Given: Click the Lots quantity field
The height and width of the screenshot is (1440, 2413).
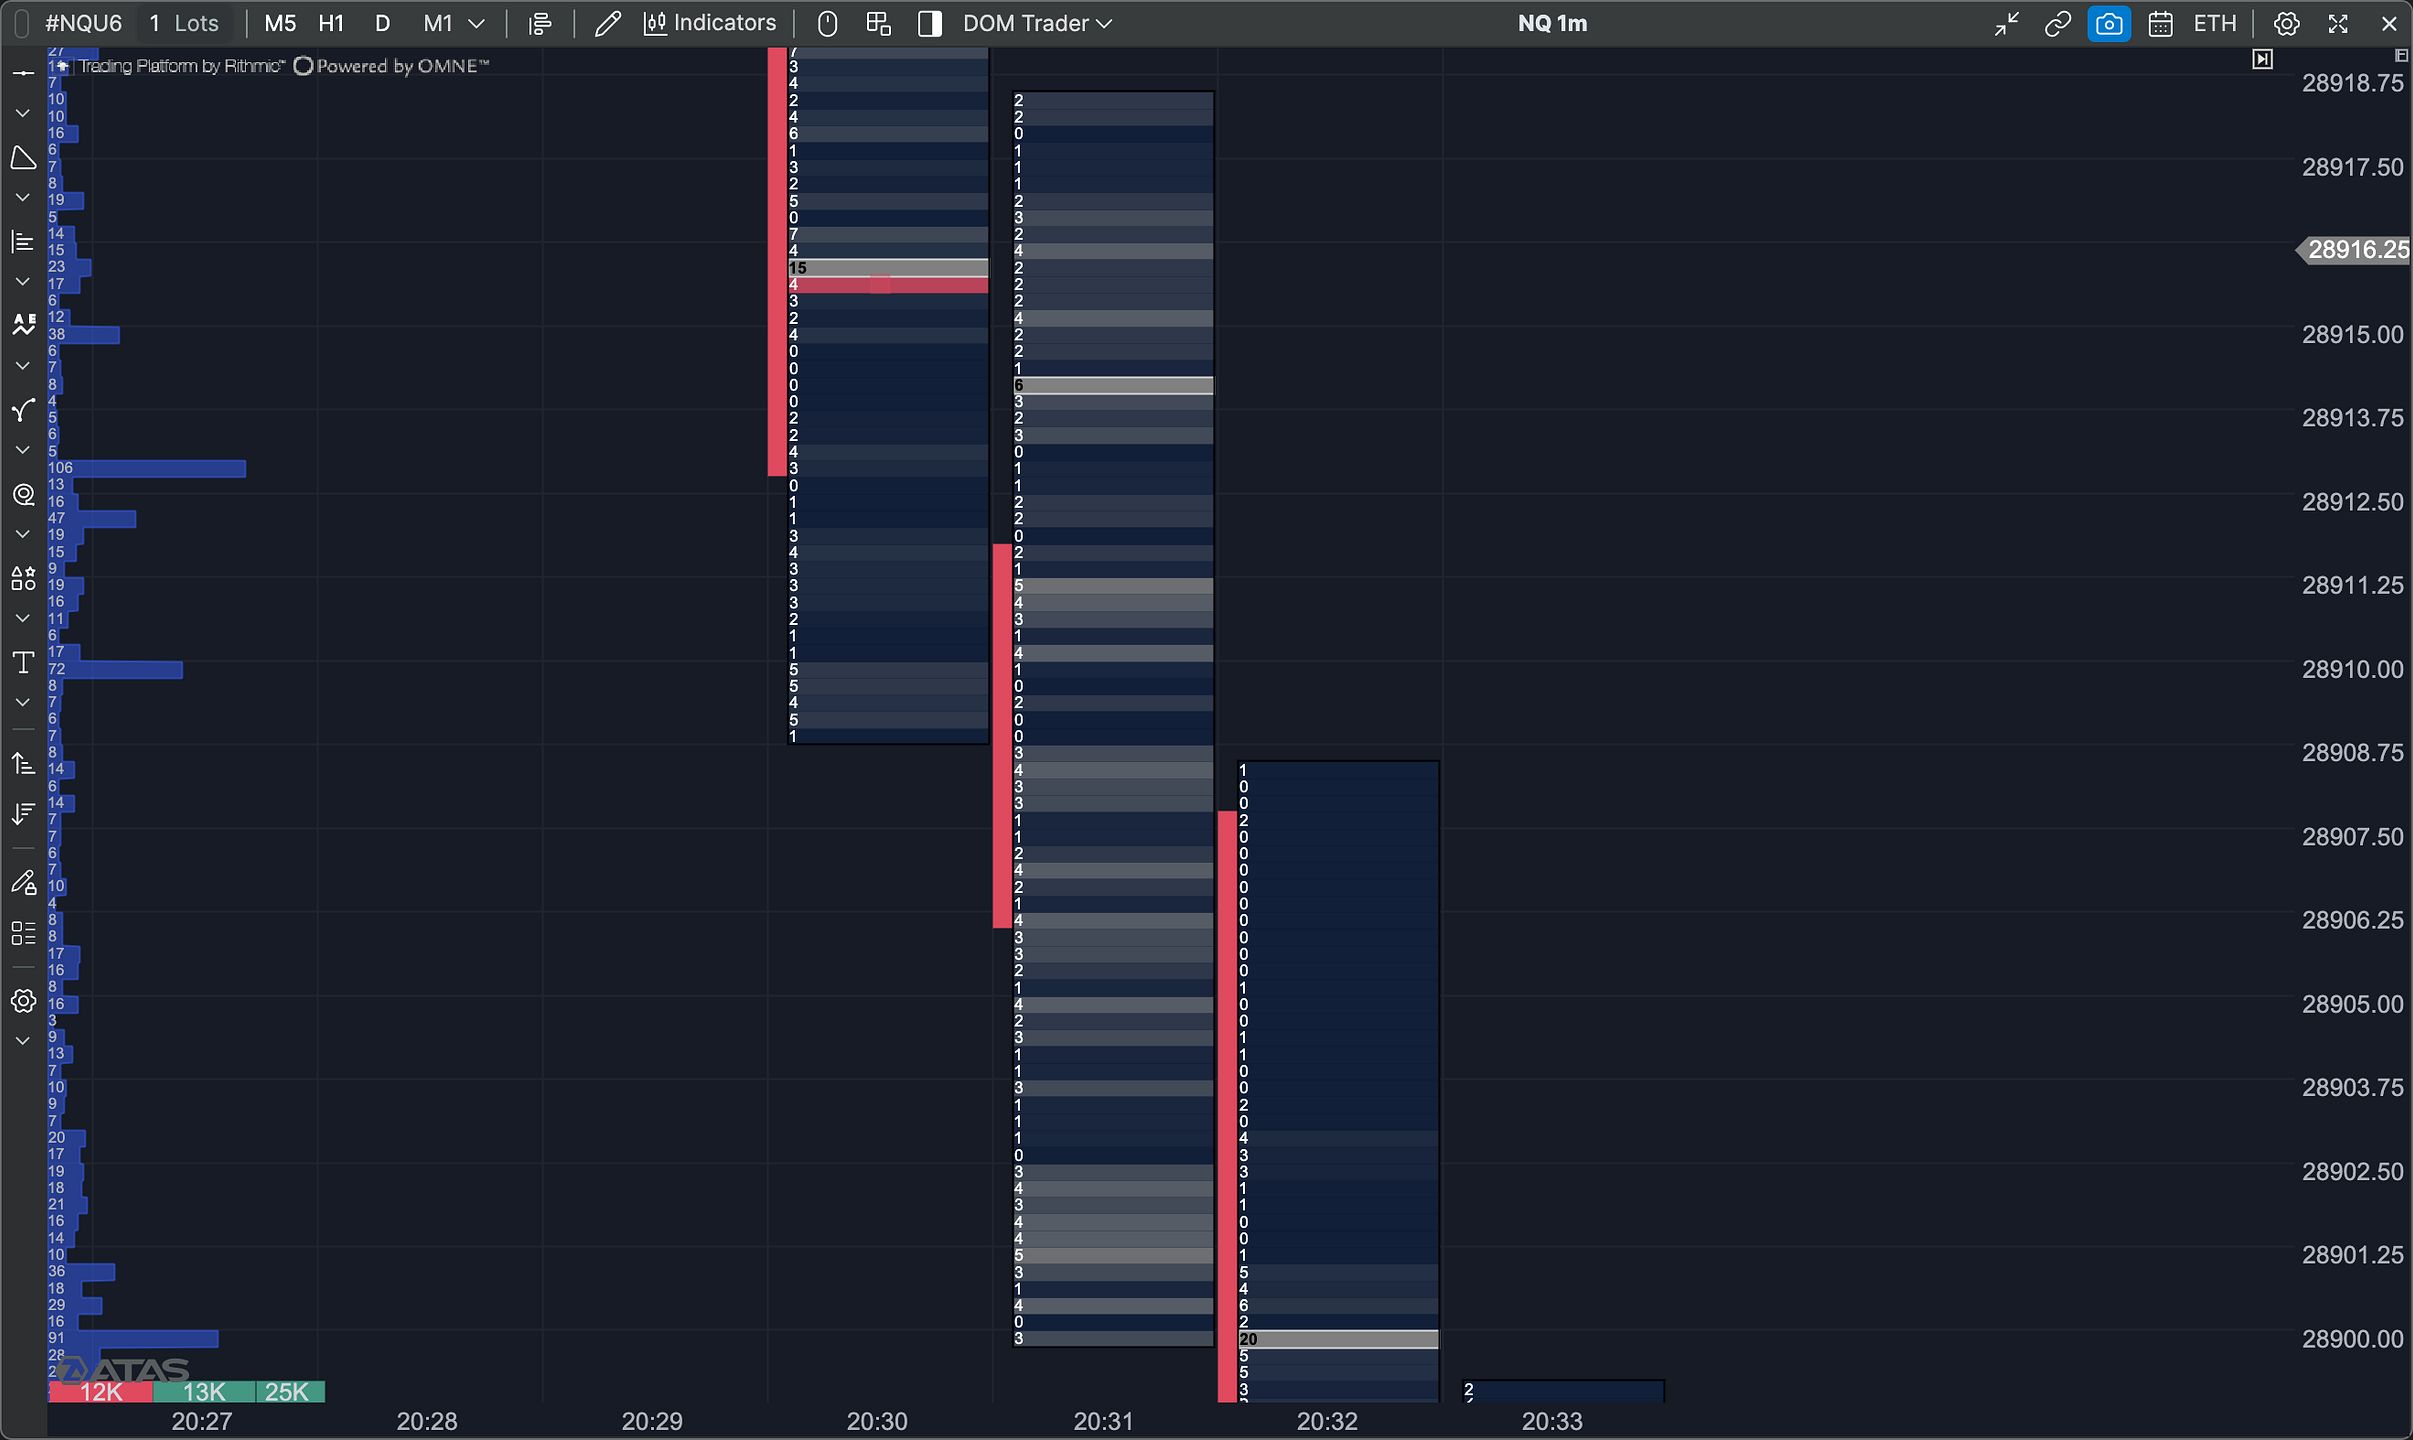Looking at the screenshot, I should point(184,24).
